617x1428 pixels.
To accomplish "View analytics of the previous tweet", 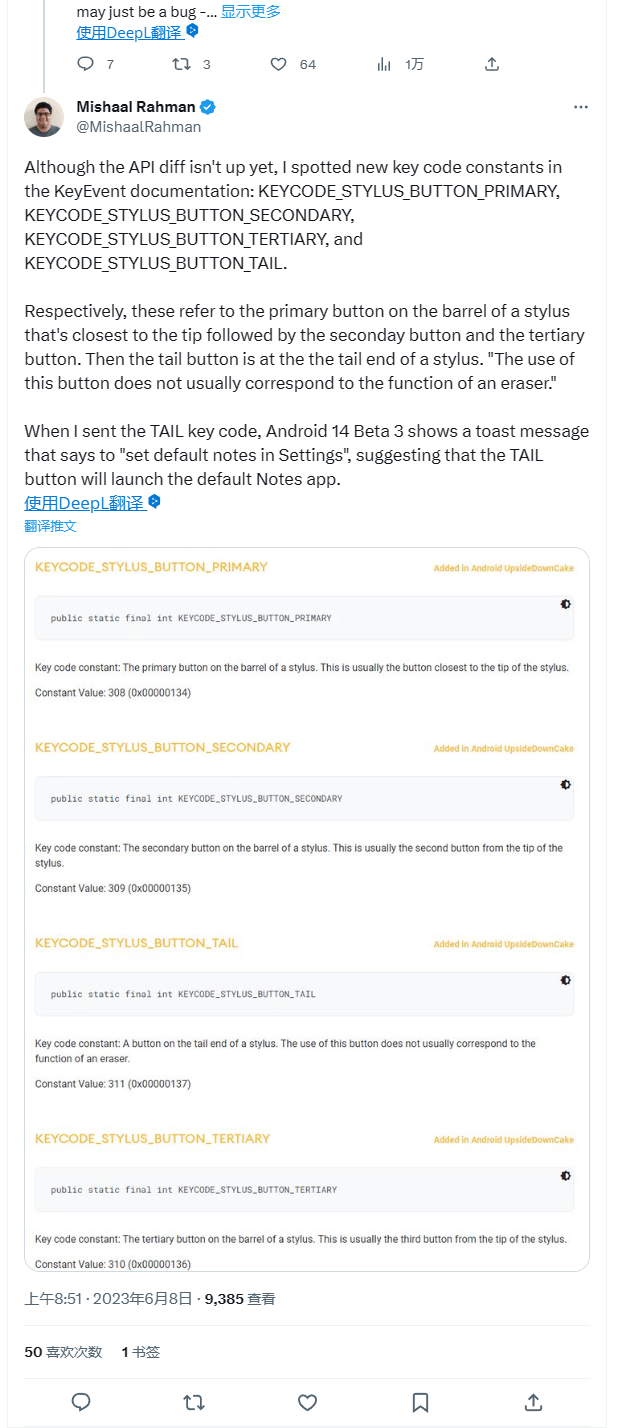I will click(385, 64).
